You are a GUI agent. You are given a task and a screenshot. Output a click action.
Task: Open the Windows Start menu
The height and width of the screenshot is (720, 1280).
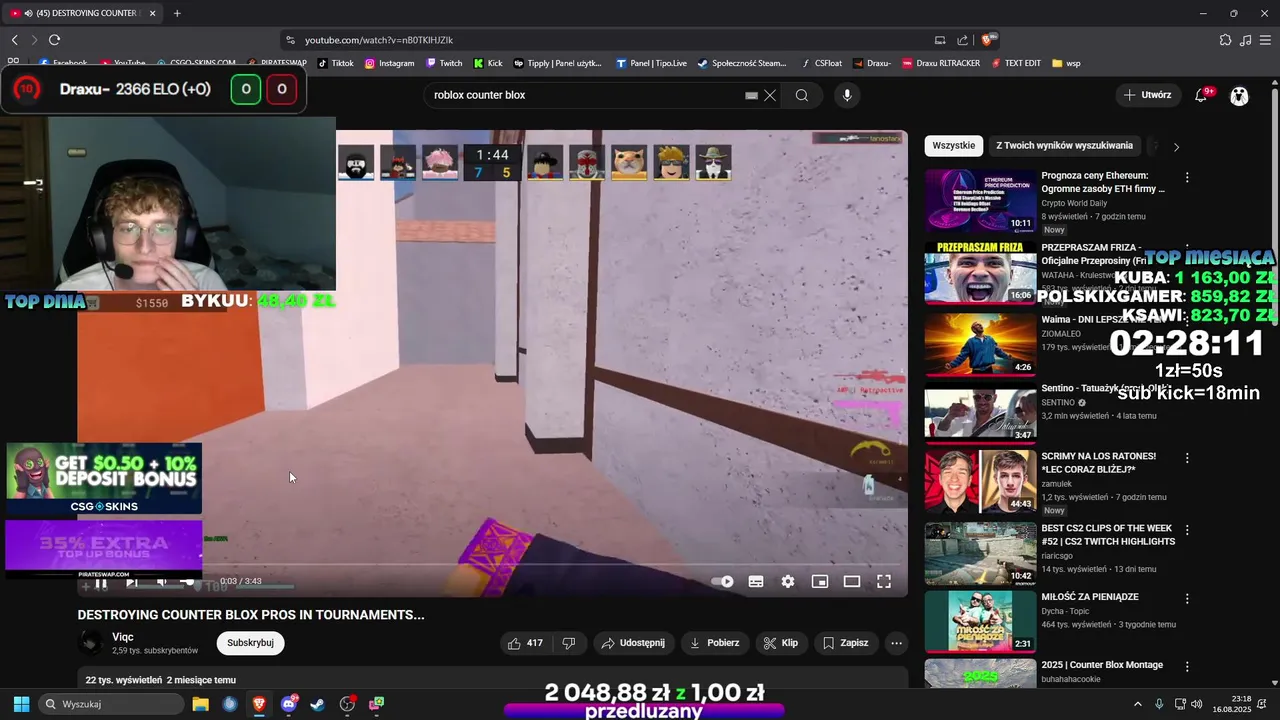21,704
